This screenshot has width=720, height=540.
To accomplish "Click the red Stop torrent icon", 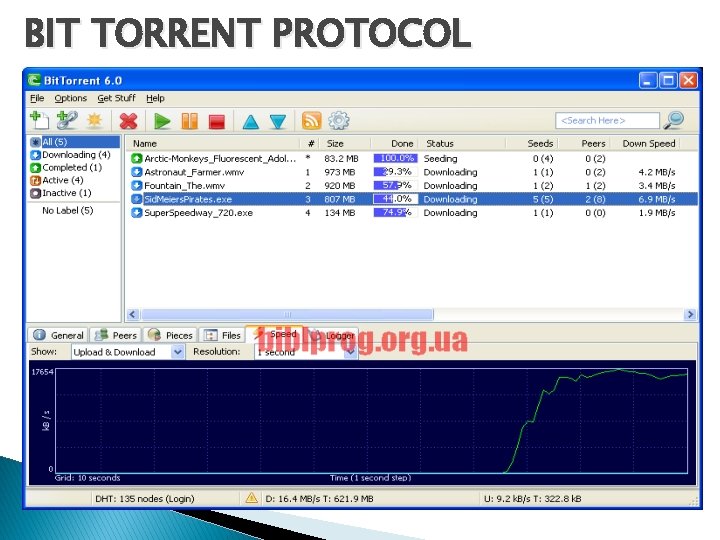I will (217, 122).
